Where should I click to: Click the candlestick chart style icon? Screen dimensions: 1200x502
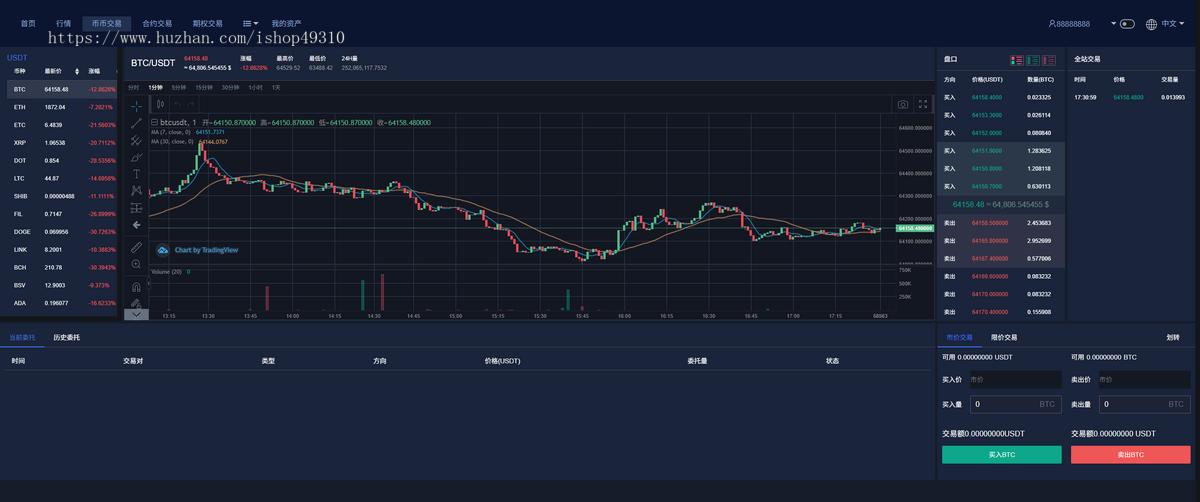click(x=160, y=103)
